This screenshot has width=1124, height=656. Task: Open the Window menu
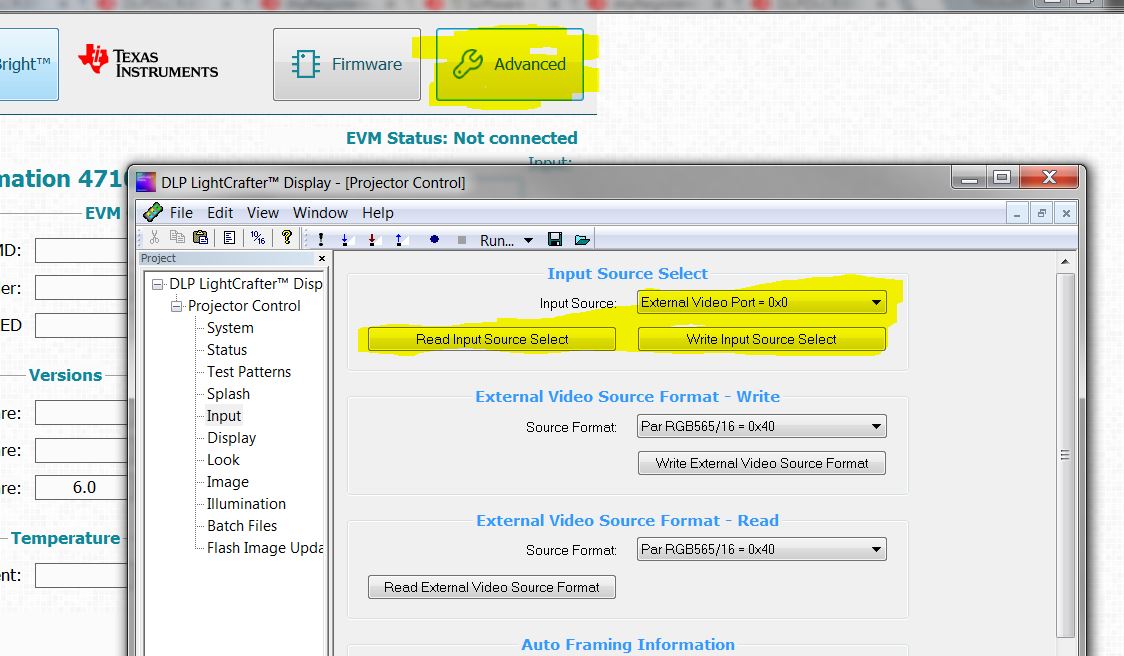[320, 213]
